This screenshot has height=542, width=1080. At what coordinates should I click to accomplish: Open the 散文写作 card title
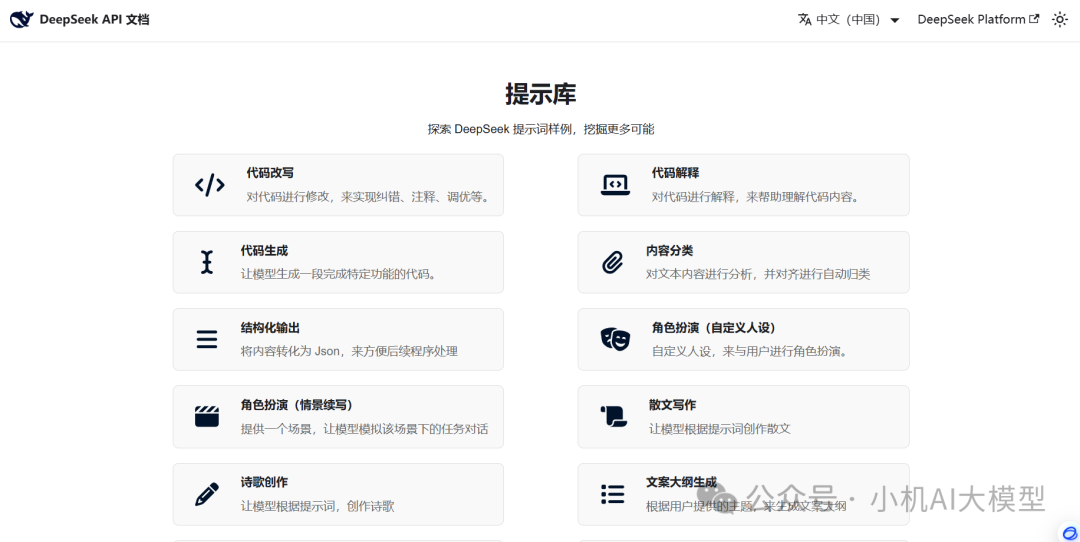coord(672,405)
